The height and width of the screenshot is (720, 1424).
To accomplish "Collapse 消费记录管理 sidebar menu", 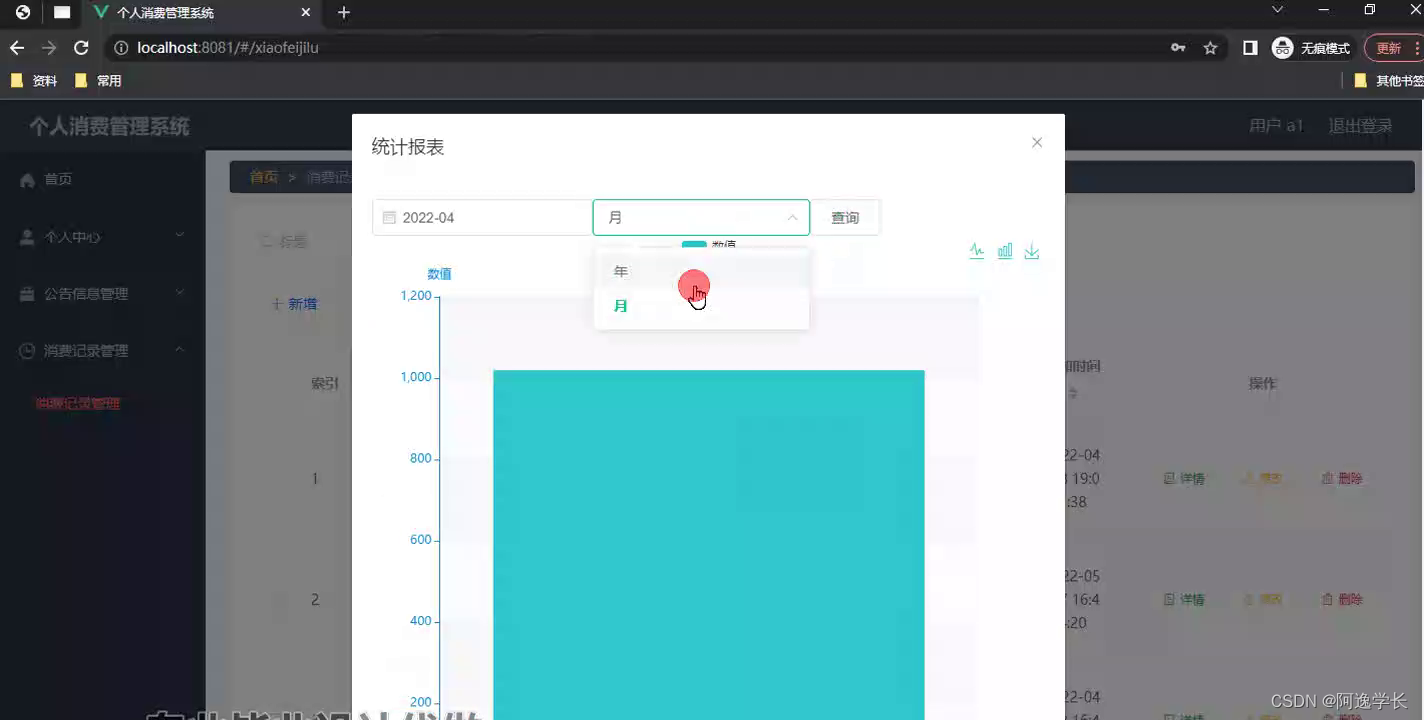I will click(x=102, y=351).
